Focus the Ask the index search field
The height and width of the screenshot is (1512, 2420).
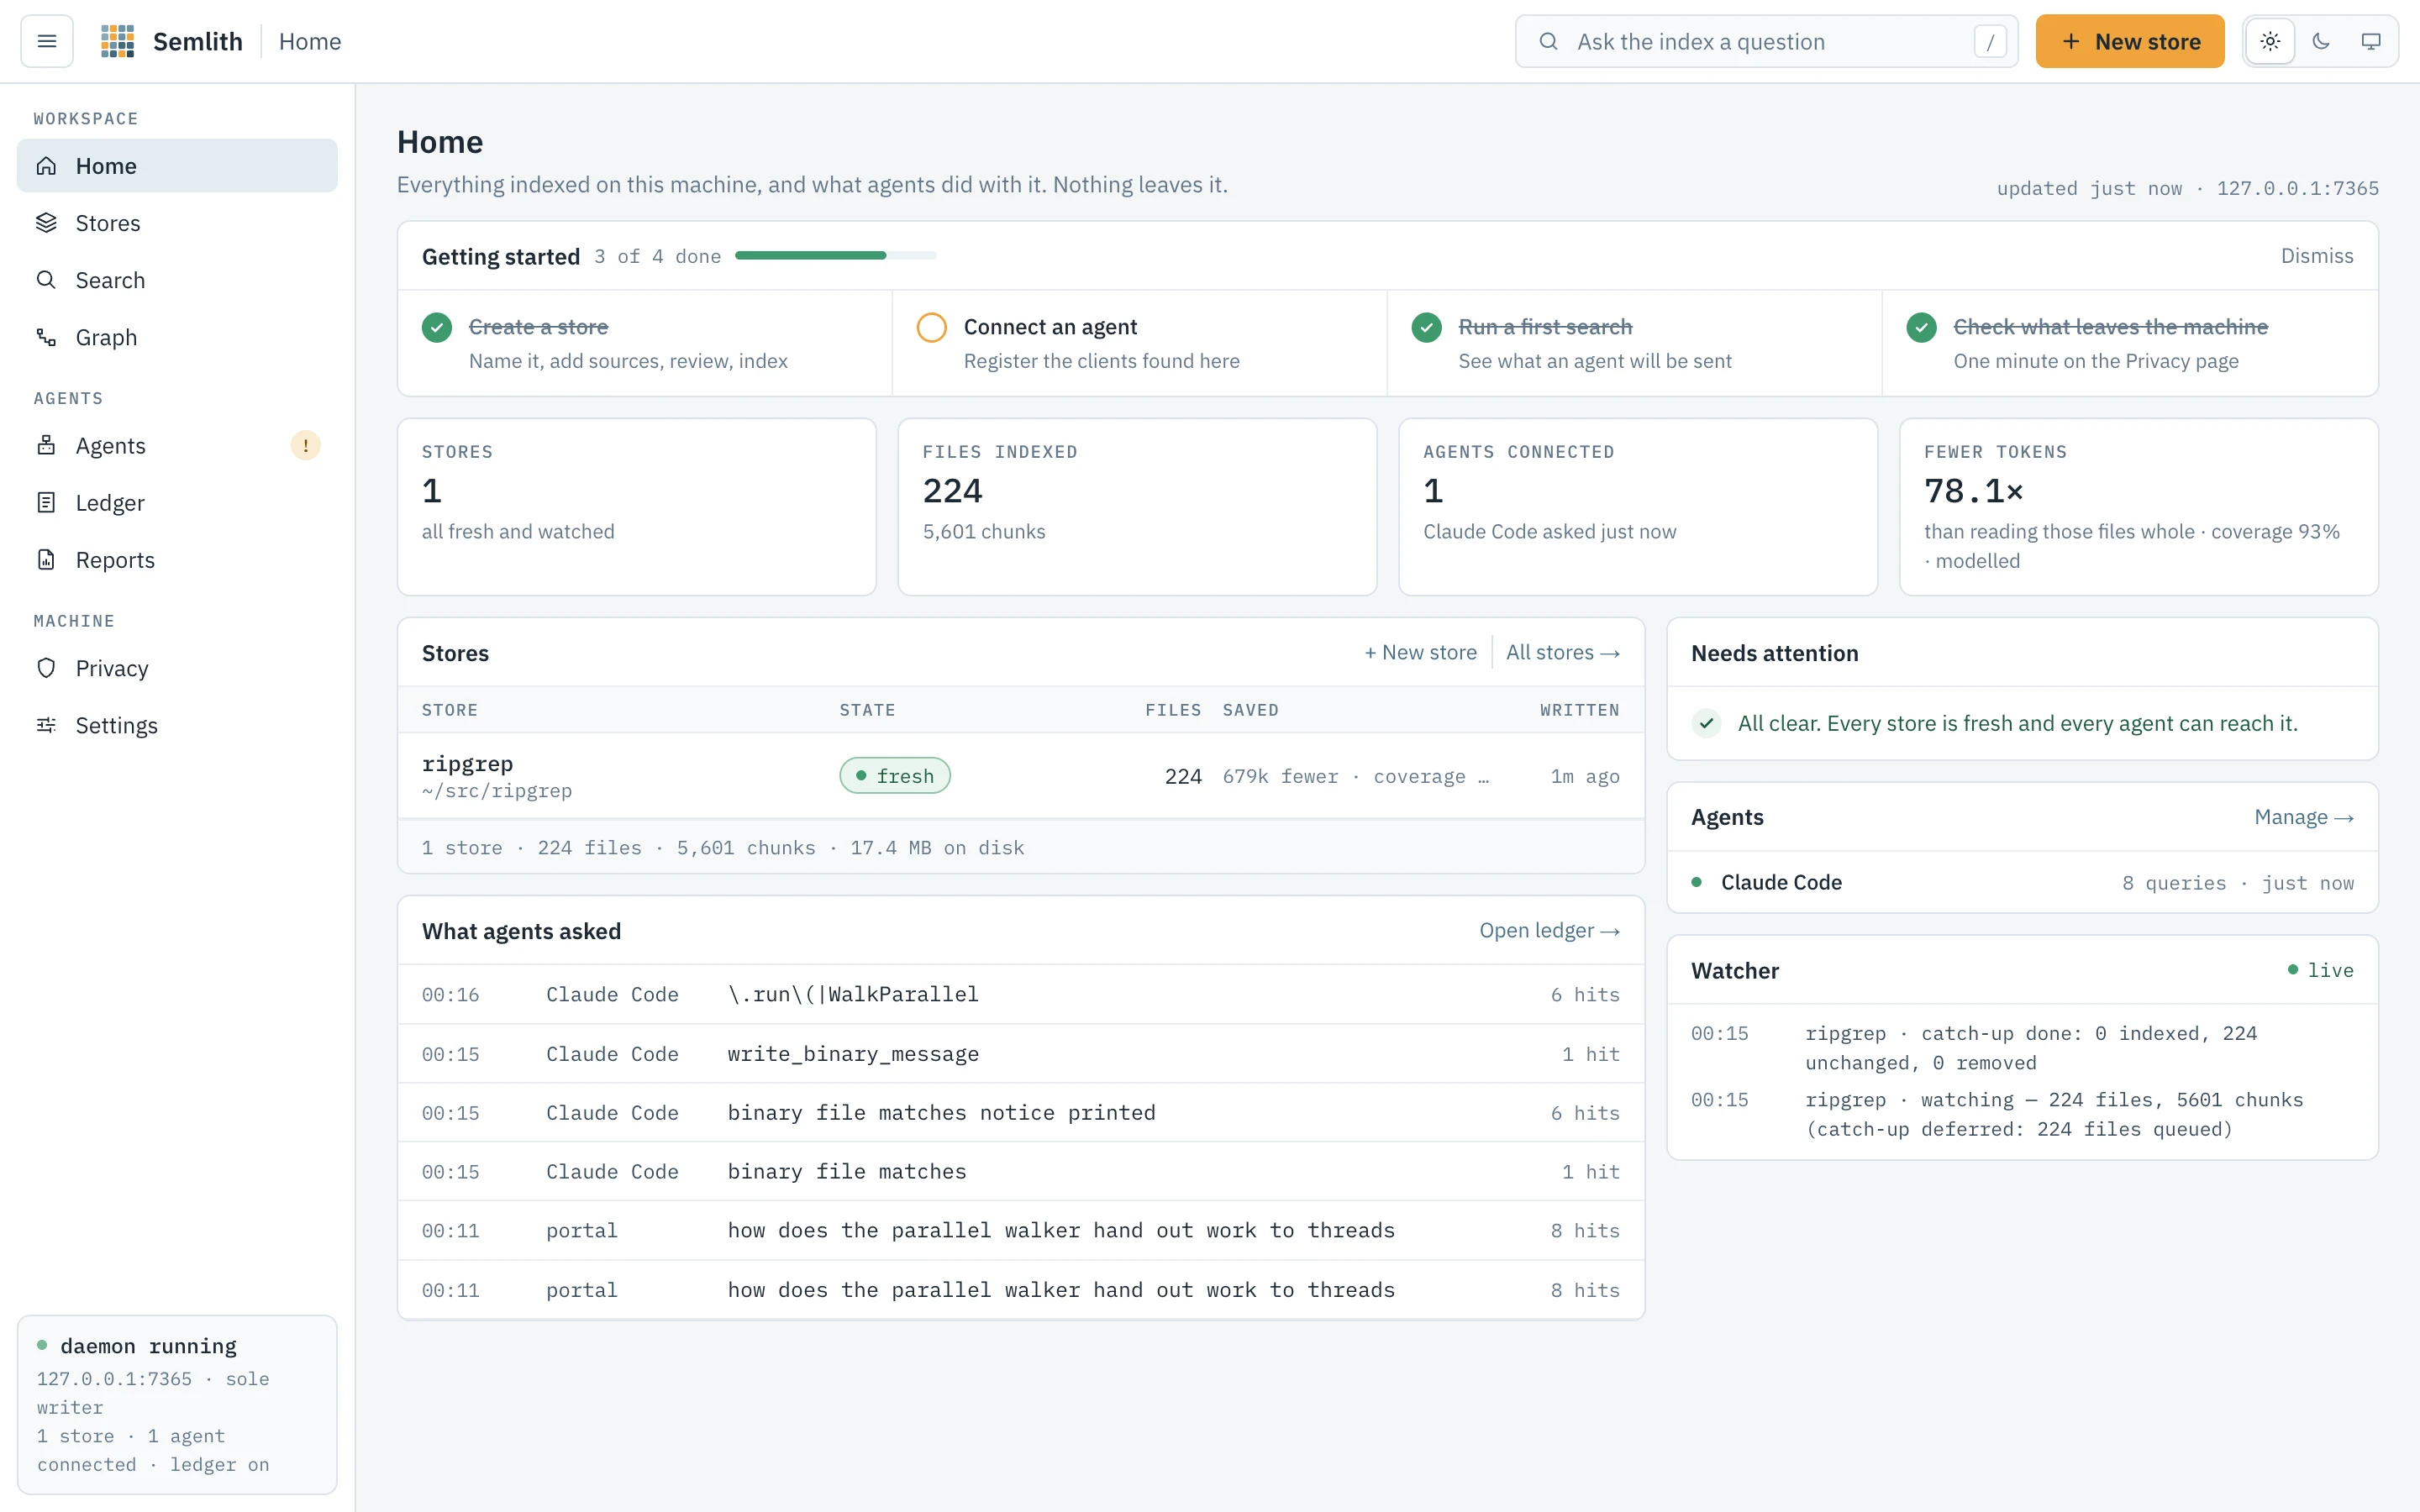[1766, 41]
